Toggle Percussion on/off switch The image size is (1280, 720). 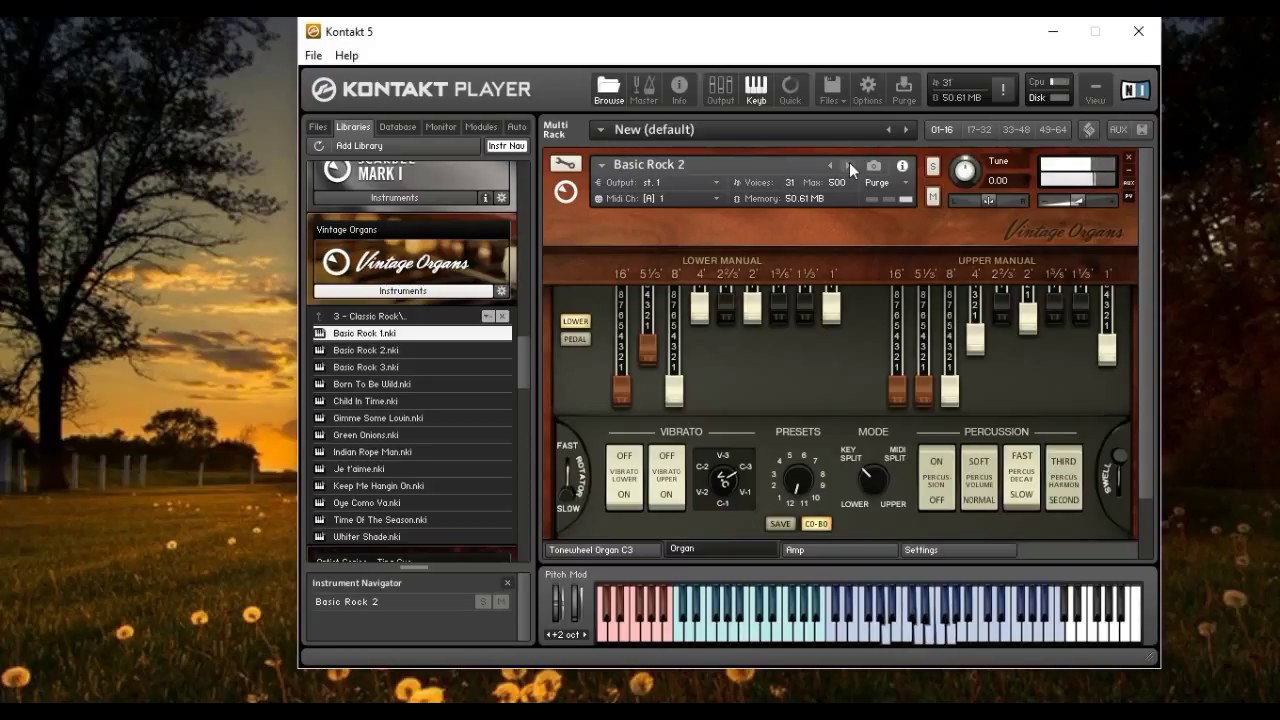click(x=937, y=479)
